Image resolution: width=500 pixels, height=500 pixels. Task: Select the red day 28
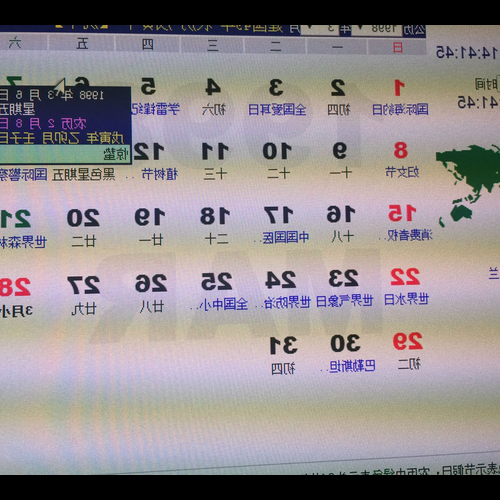point(15,287)
